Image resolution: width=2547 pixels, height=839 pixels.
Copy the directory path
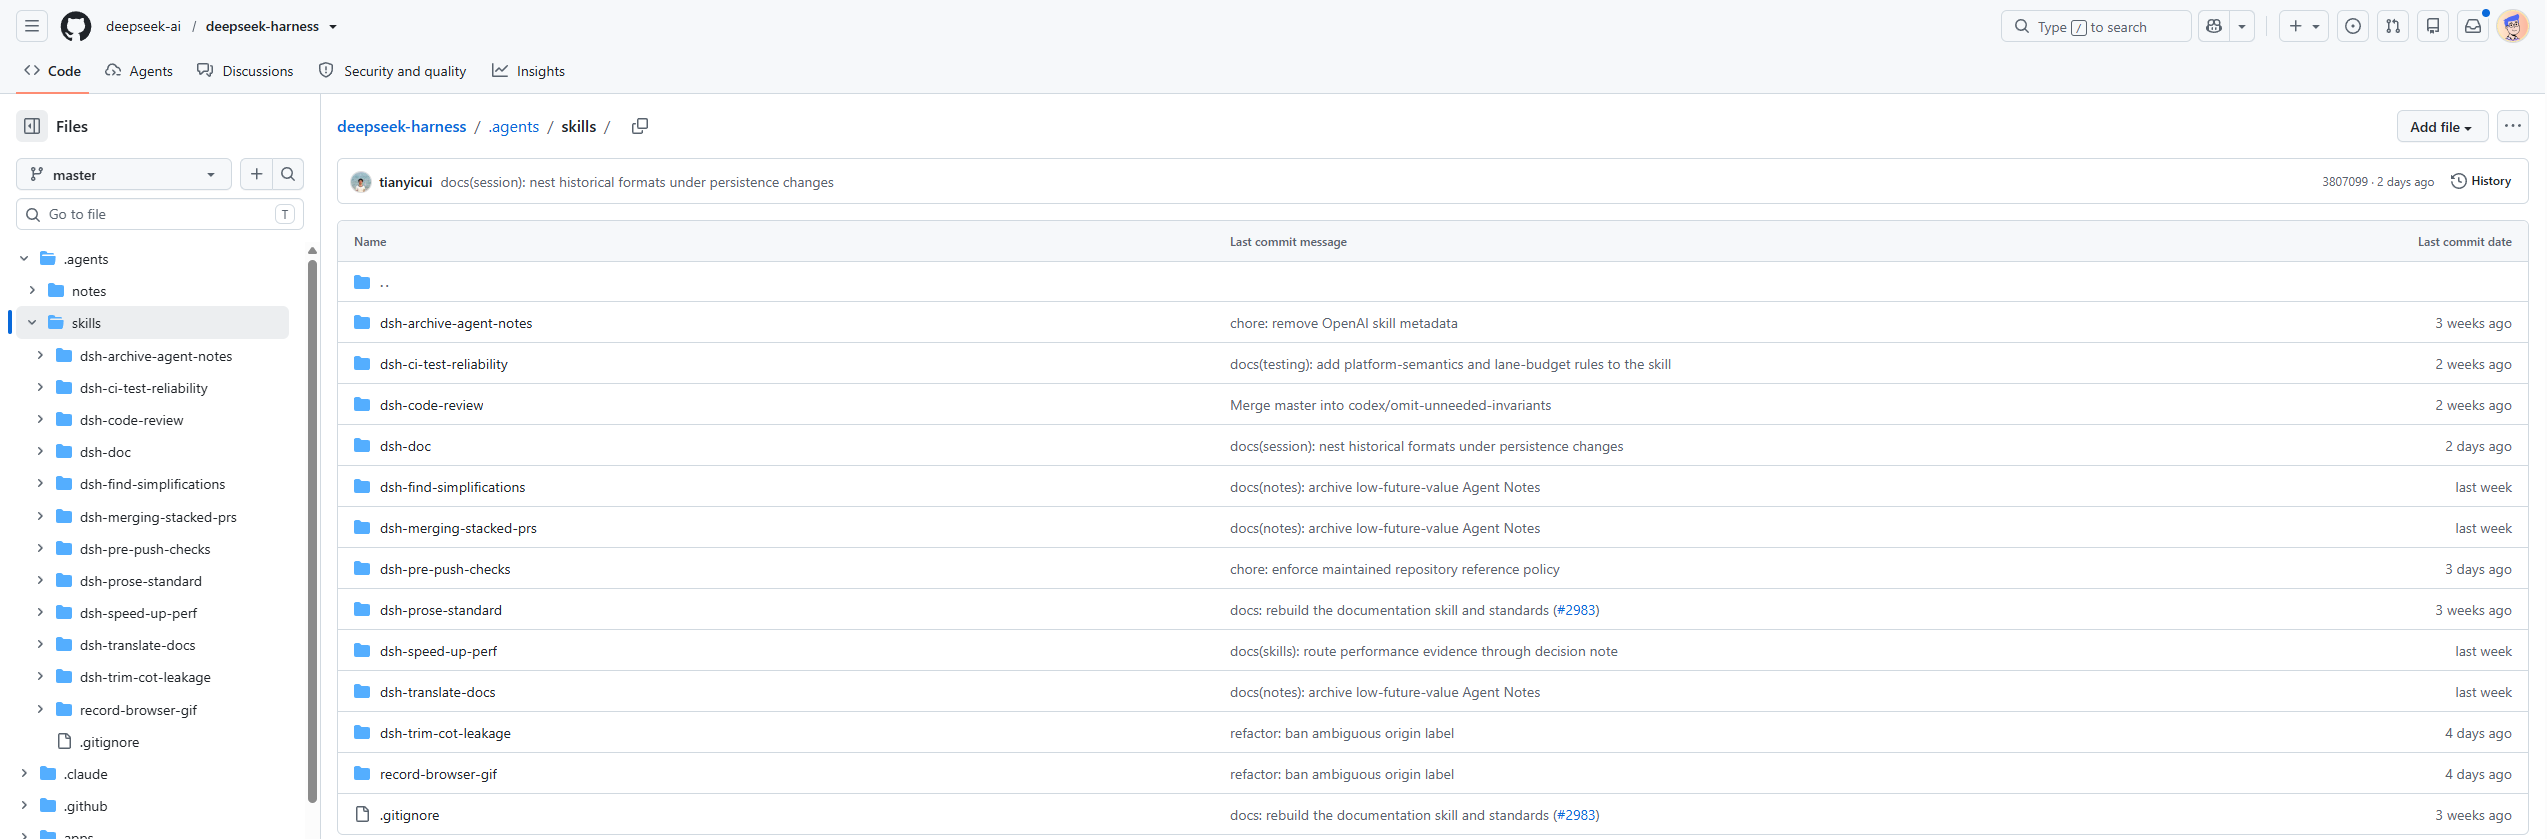click(x=640, y=126)
